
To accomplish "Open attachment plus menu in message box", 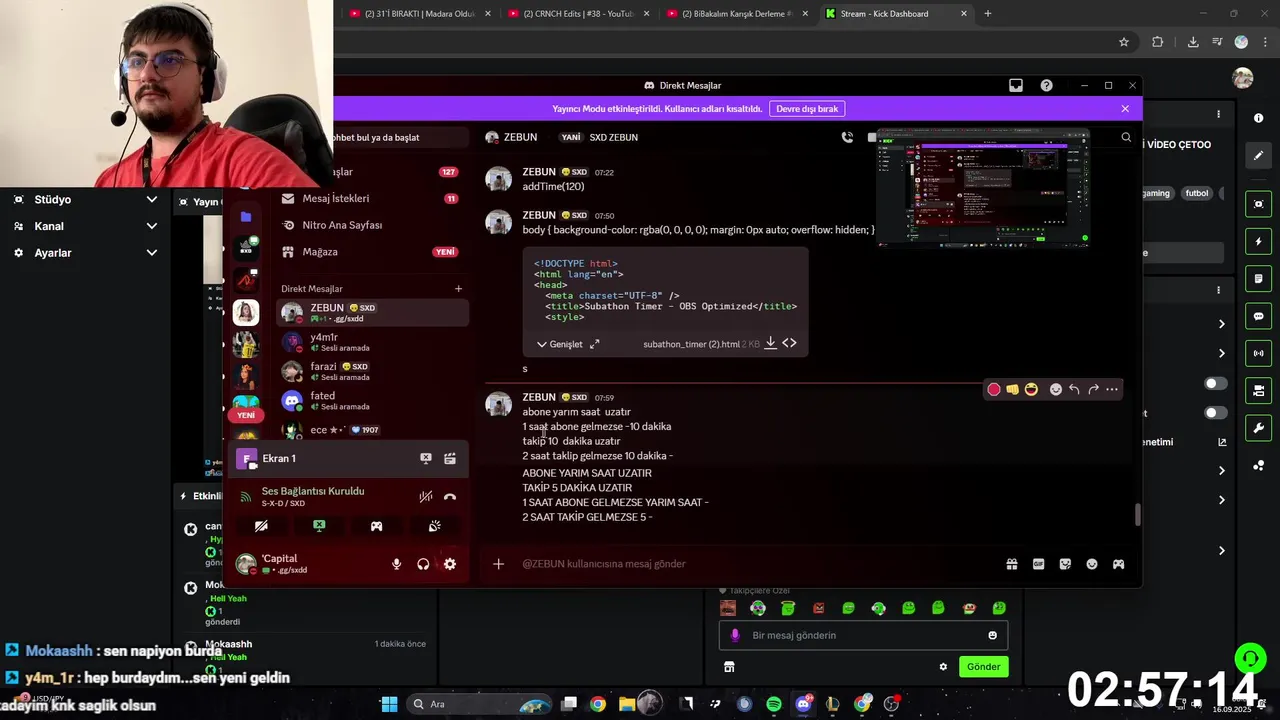I will (498, 564).
